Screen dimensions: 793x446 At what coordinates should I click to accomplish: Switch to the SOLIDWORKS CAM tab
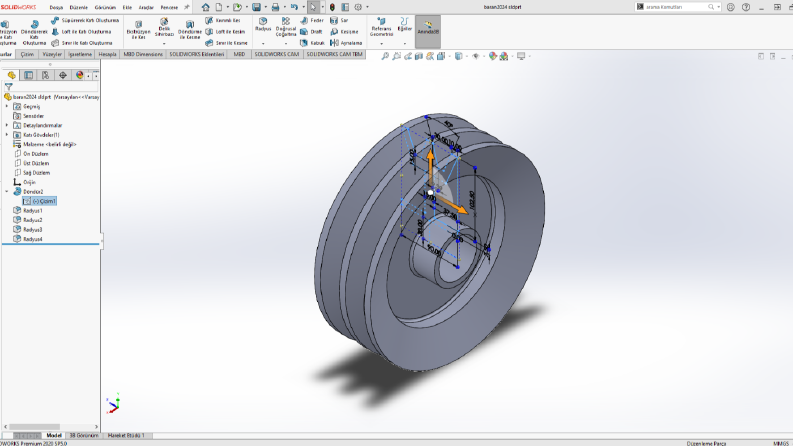pos(277,54)
